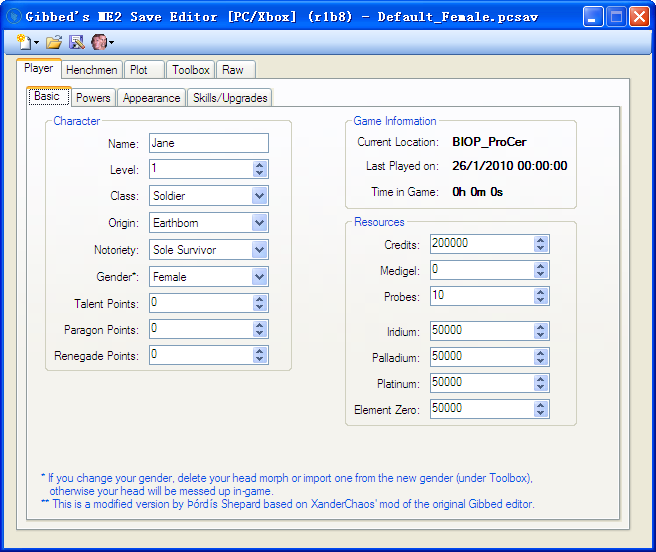The height and width of the screenshot is (552, 656).
Task: Decrease Iridium with down arrow
Action: pos(541,335)
